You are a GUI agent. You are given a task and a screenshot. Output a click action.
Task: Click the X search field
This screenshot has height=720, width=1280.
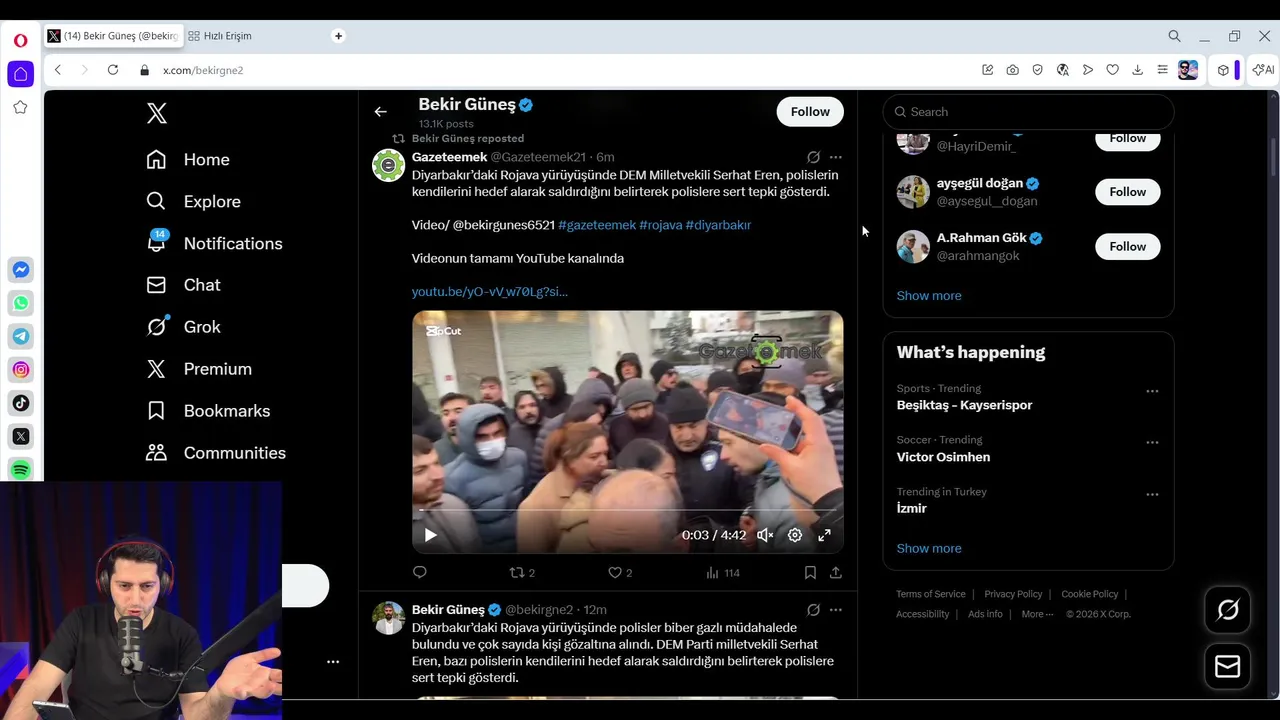click(x=1028, y=112)
